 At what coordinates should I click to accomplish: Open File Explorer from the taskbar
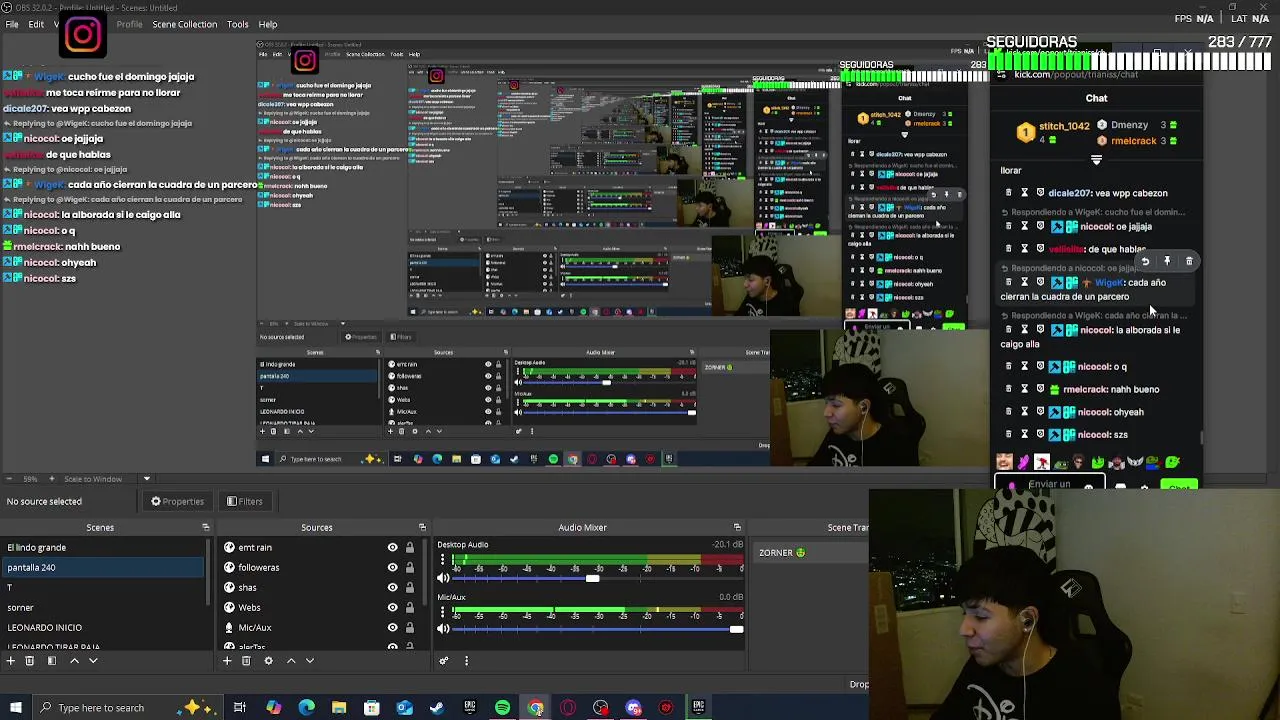[339, 708]
